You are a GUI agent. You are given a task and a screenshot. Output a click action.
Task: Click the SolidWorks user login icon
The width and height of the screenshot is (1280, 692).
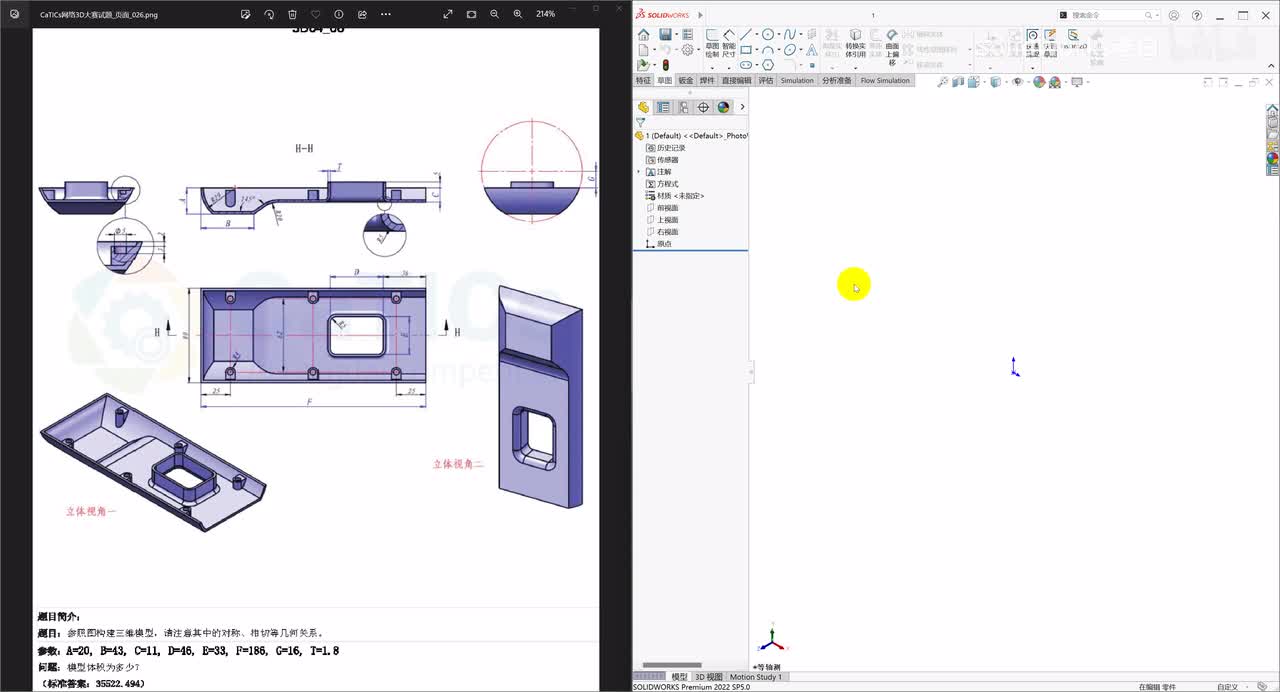coord(1174,15)
